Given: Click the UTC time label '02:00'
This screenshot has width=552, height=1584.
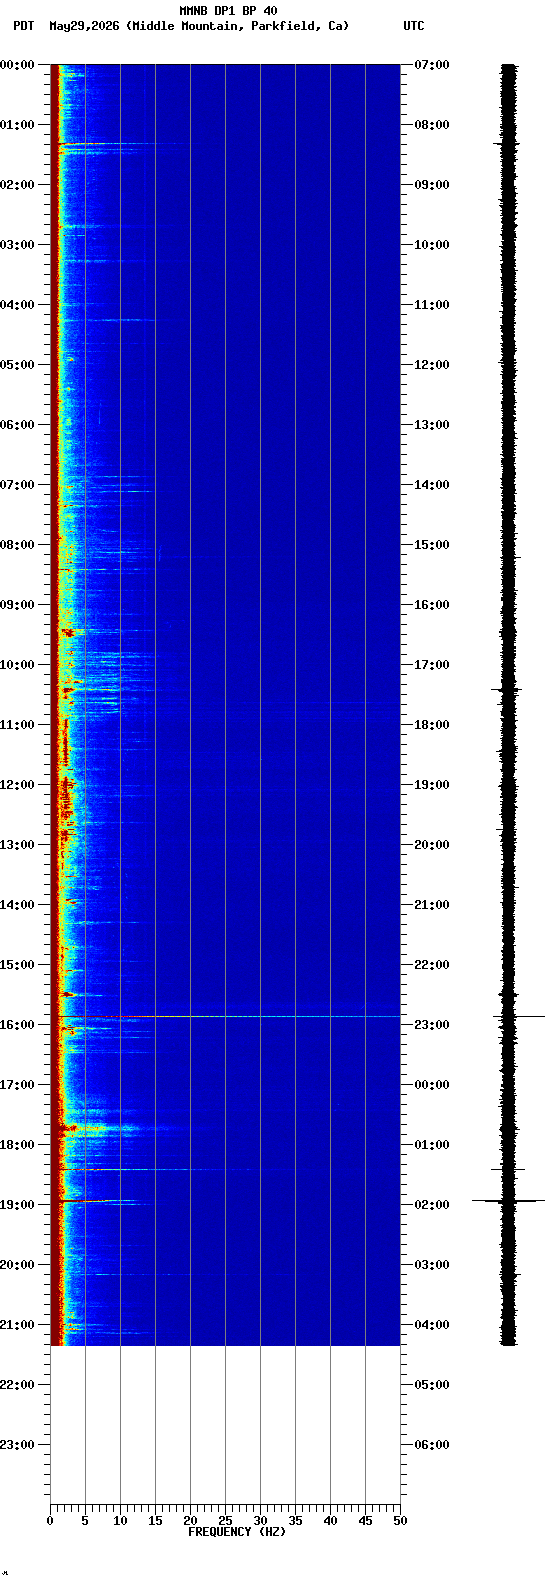Looking at the screenshot, I should click(x=432, y=1205).
